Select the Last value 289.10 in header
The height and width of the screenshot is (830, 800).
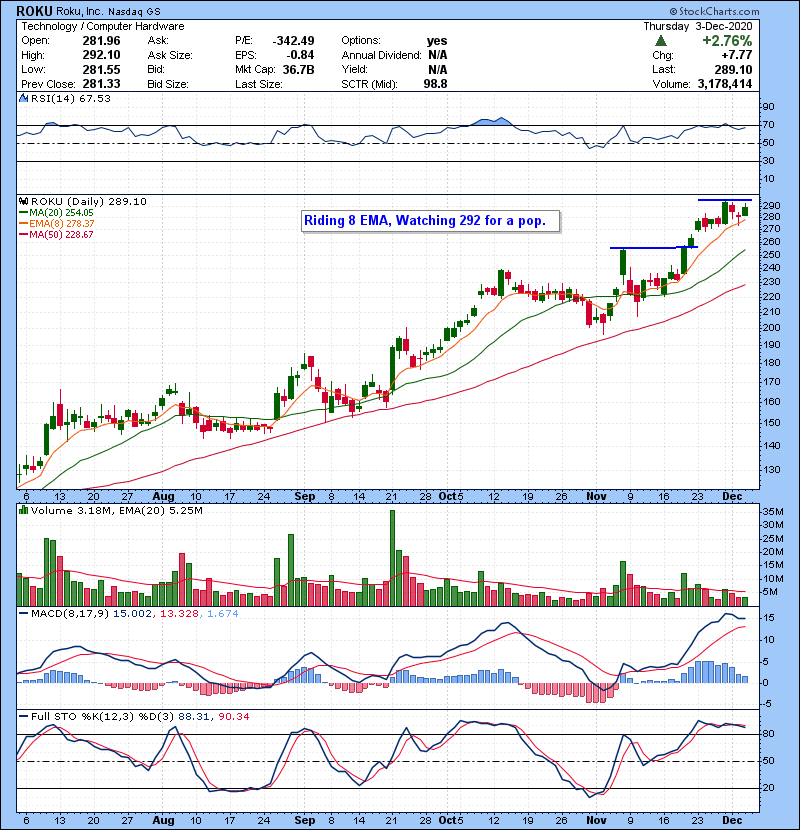click(x=733, y=69)
